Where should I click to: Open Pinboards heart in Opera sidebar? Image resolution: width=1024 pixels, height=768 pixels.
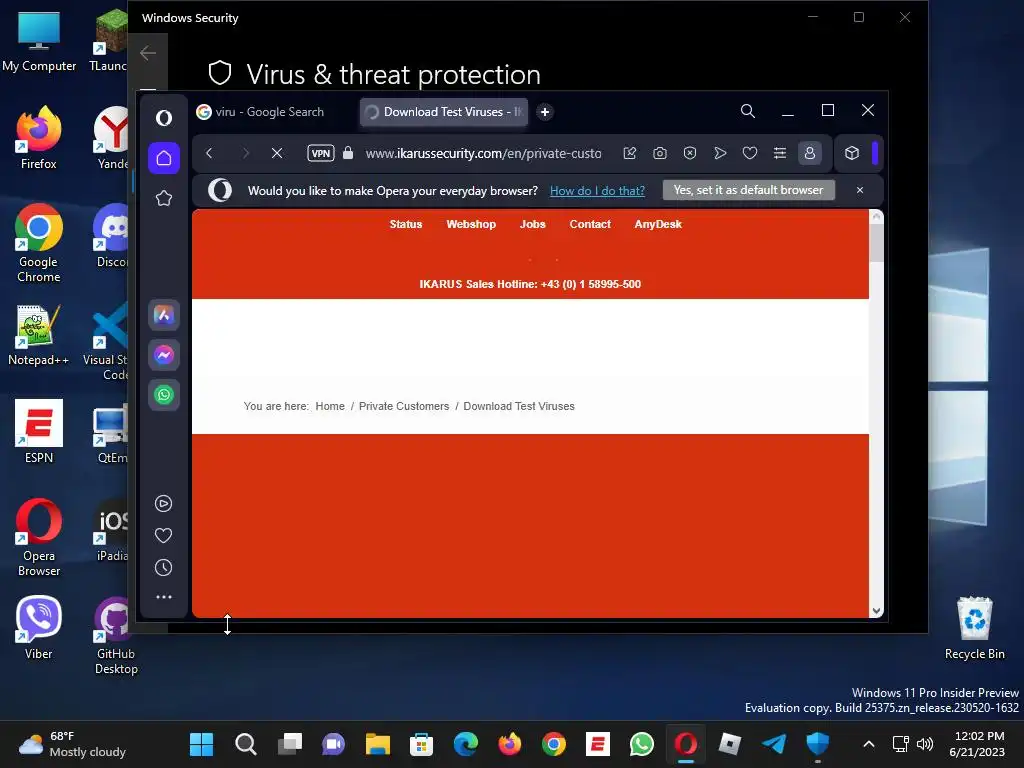163,536
